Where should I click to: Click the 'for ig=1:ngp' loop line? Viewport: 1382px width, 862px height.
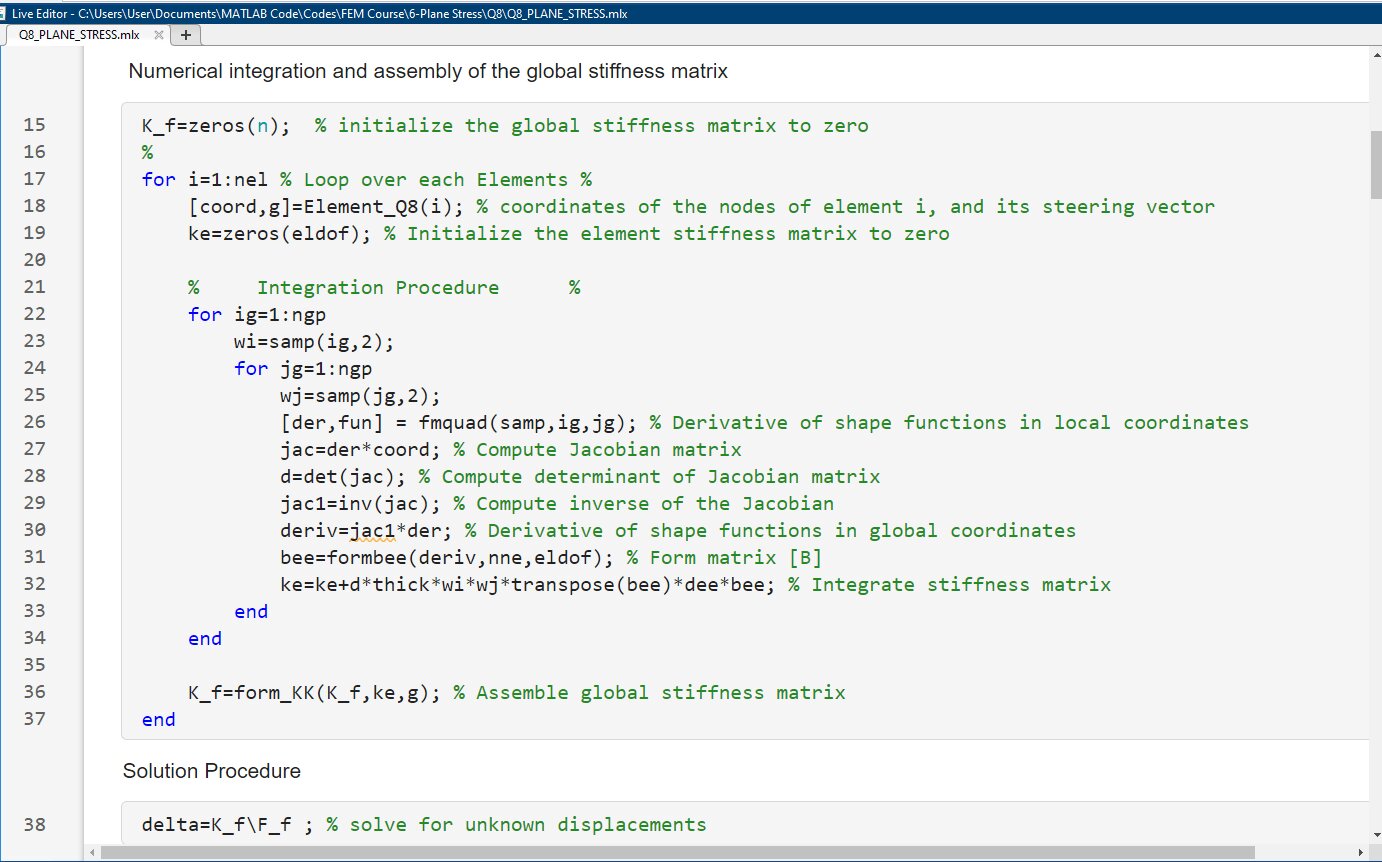tap(257, 315)
